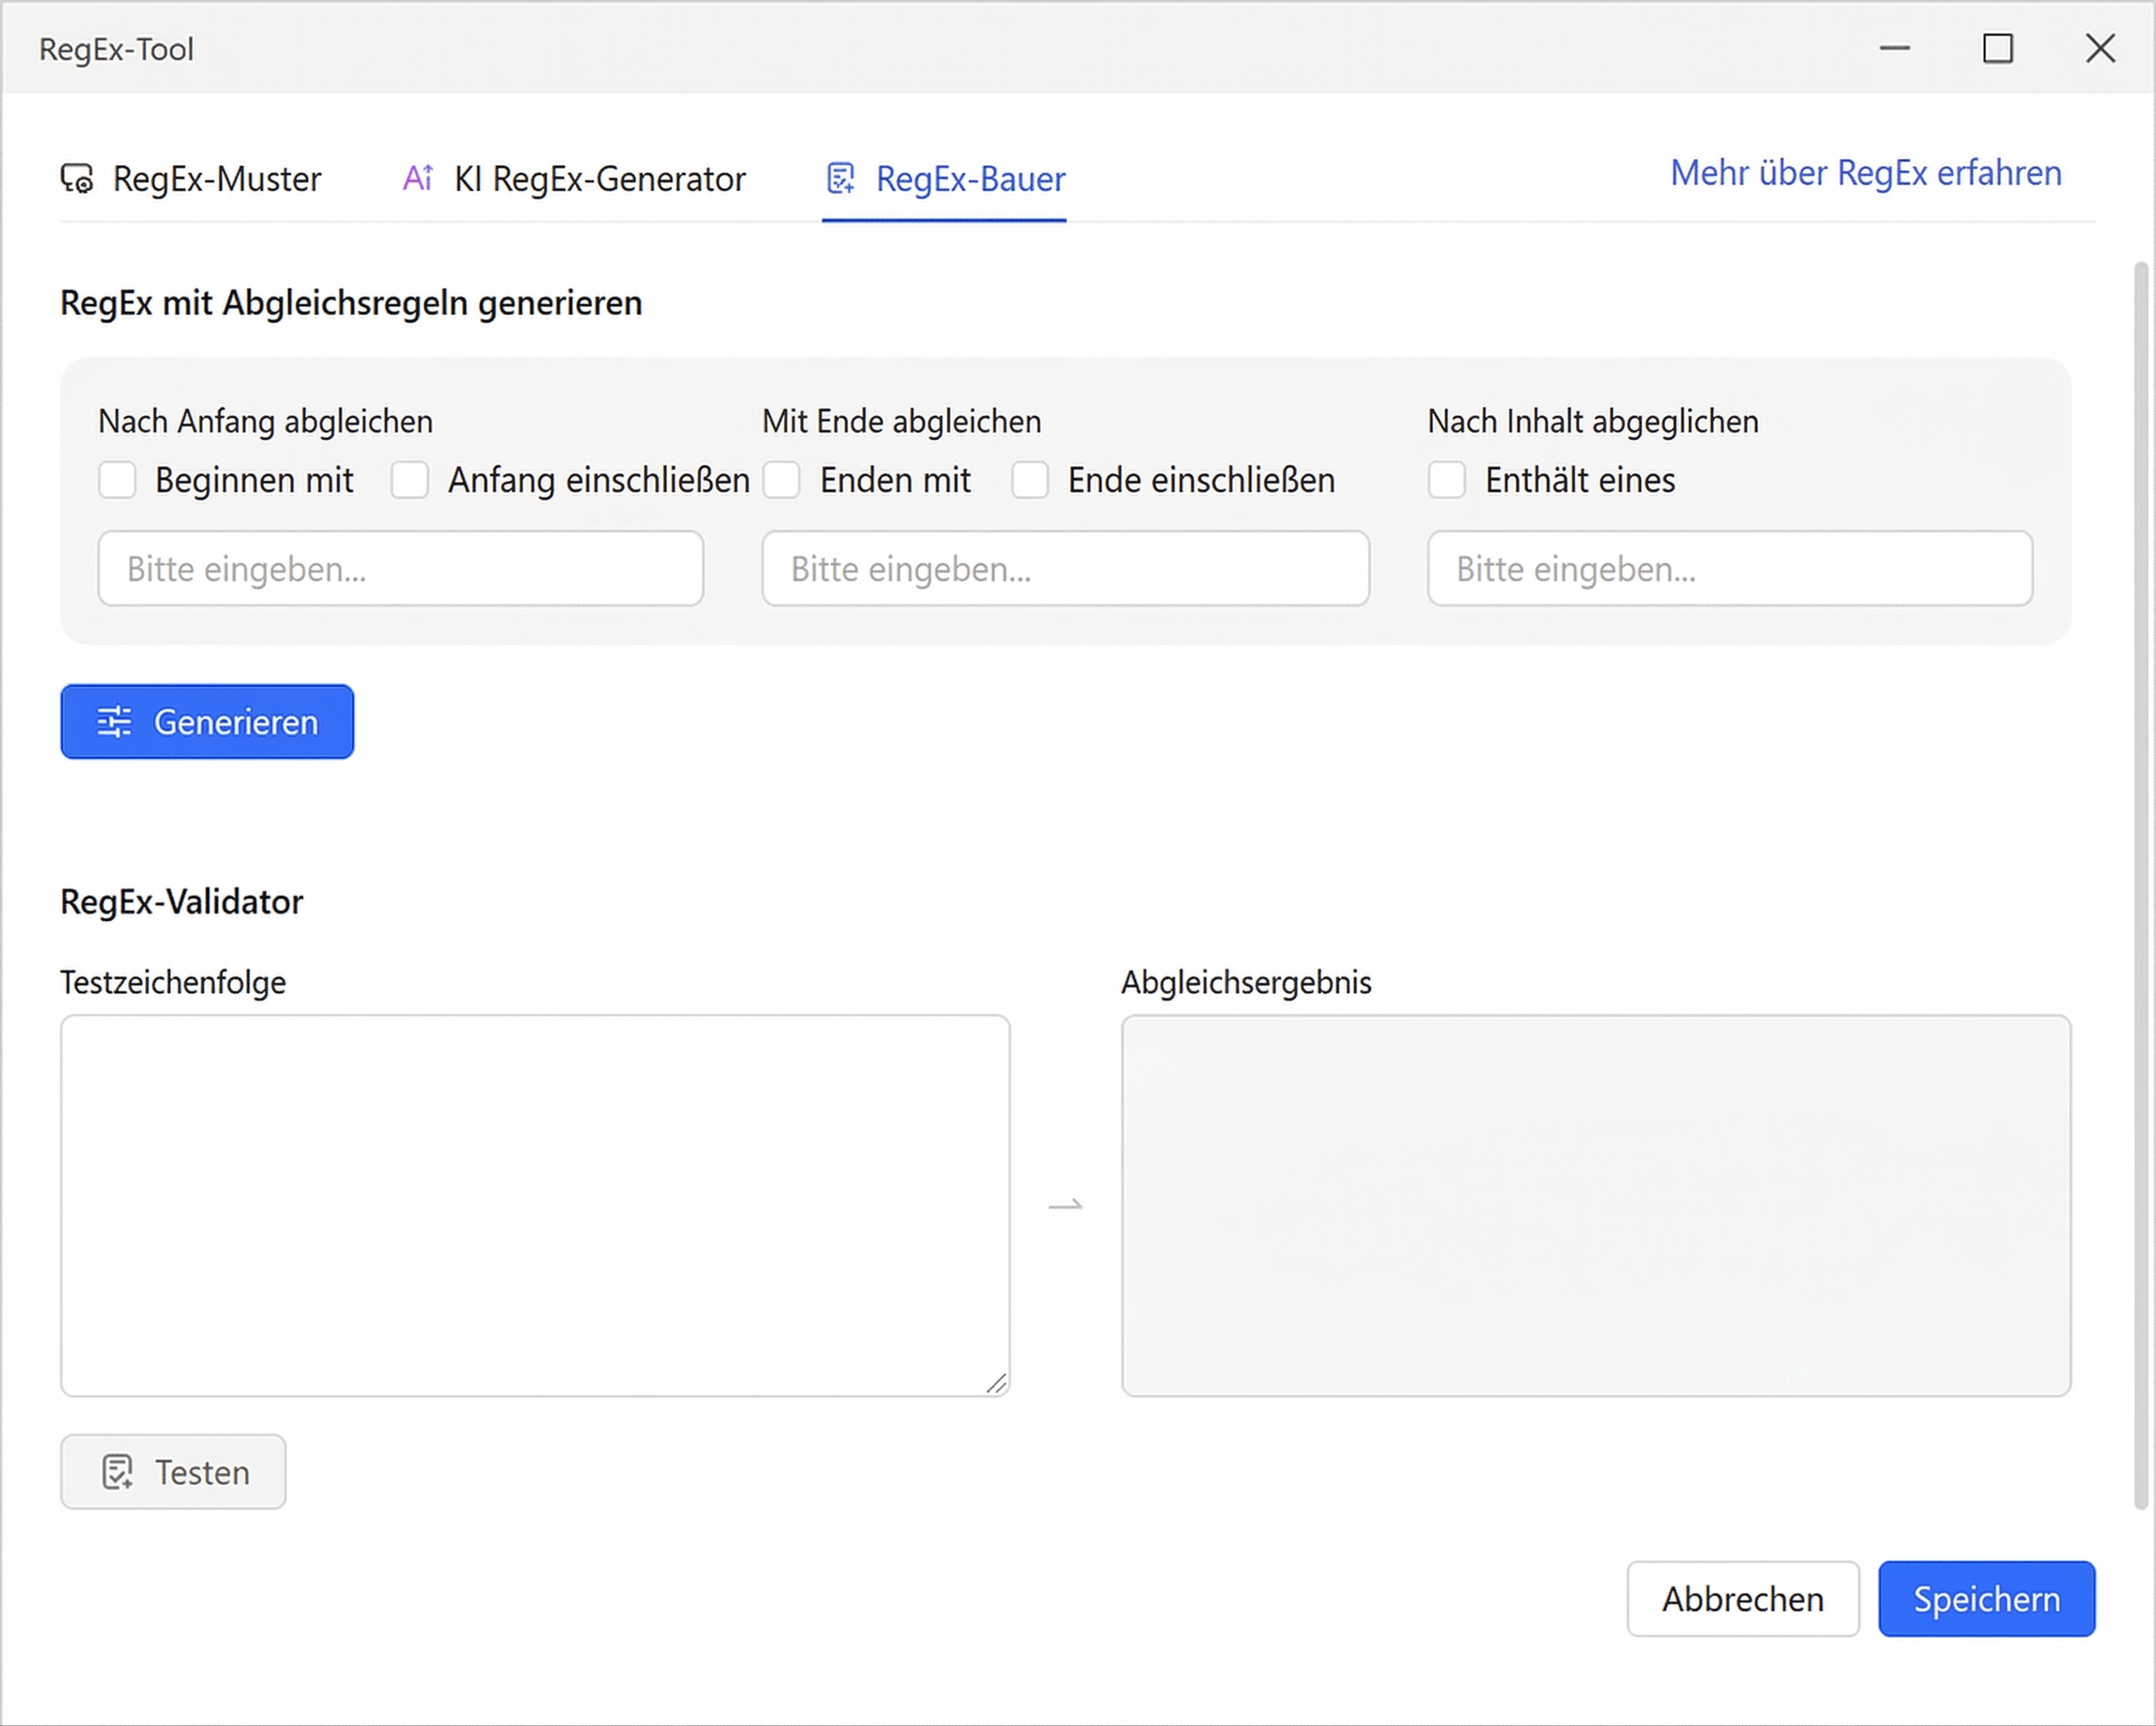Click the RegEx-Muster glasses icon
This screenshot has height=1726, width=2156.
[76, 178]
